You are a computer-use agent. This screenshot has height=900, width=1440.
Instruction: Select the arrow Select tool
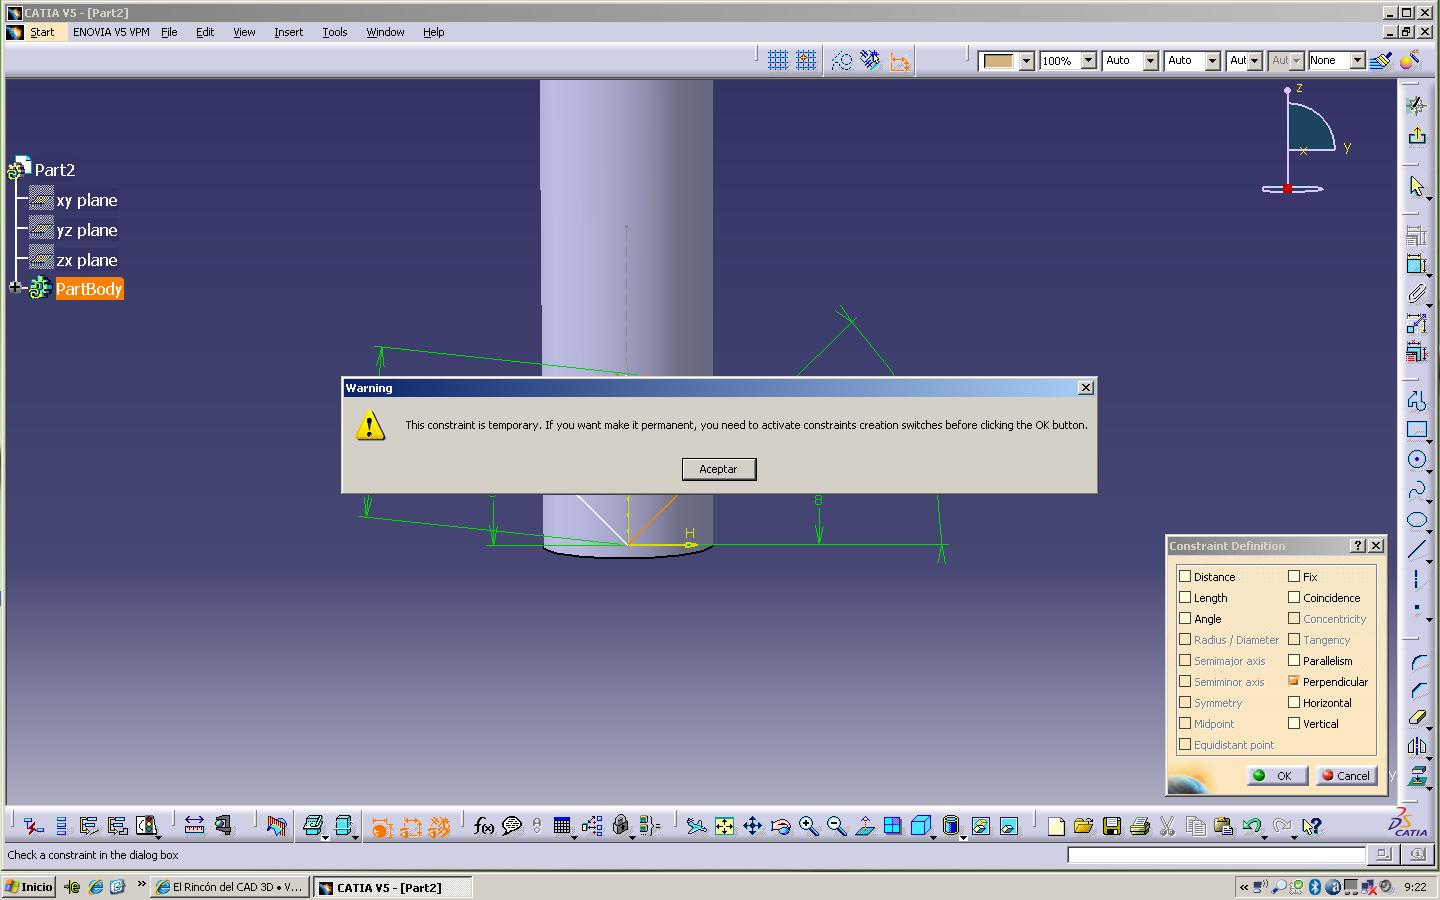[x=1416, y=186]
